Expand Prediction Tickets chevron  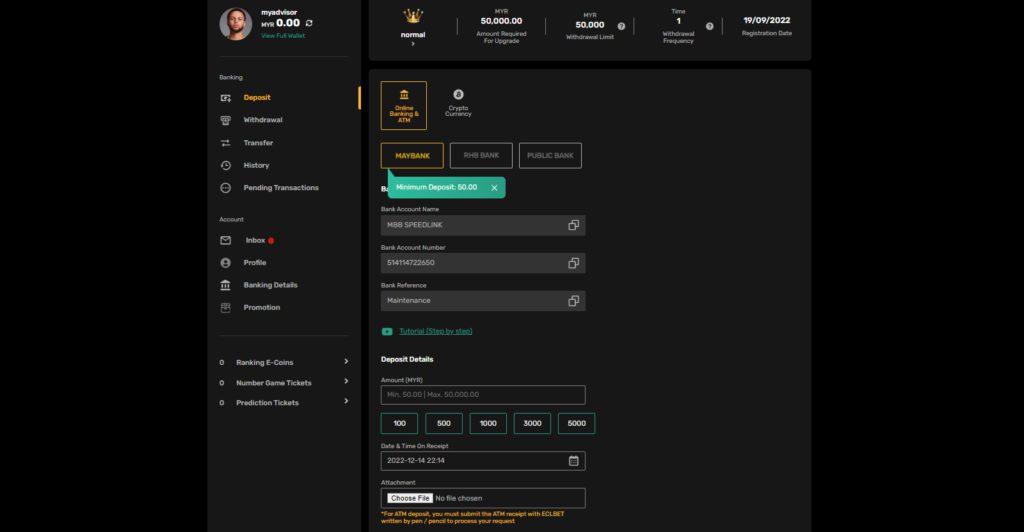coord(346,401)
